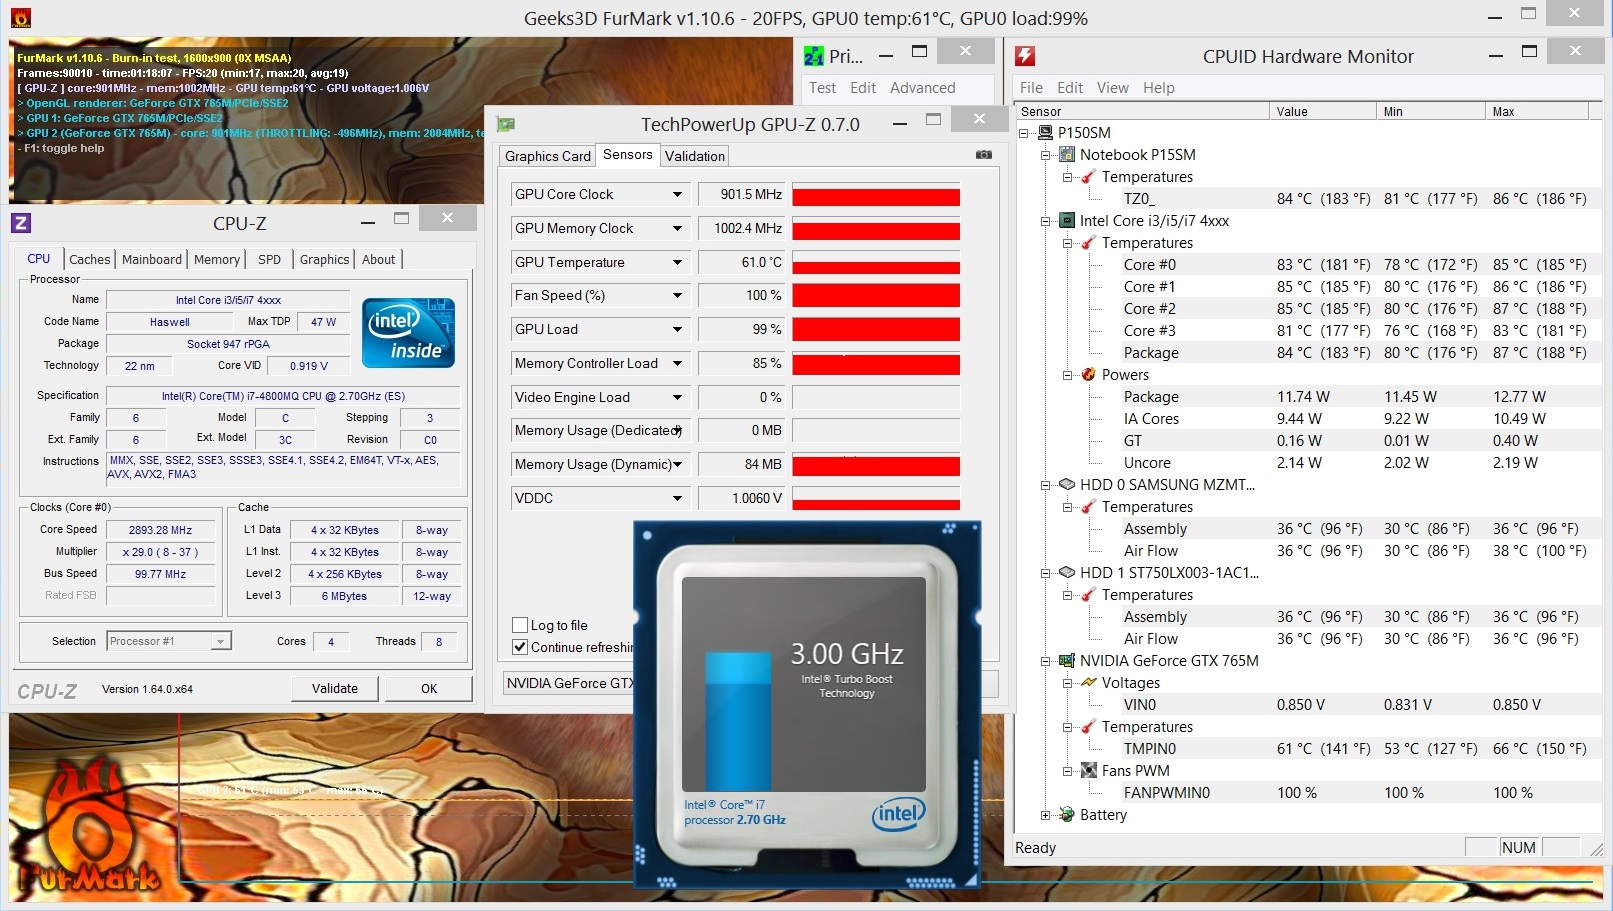Click the P150SM computer icon in tree
Viewport: 1613px width, 911px height.
pos(1045,132)
